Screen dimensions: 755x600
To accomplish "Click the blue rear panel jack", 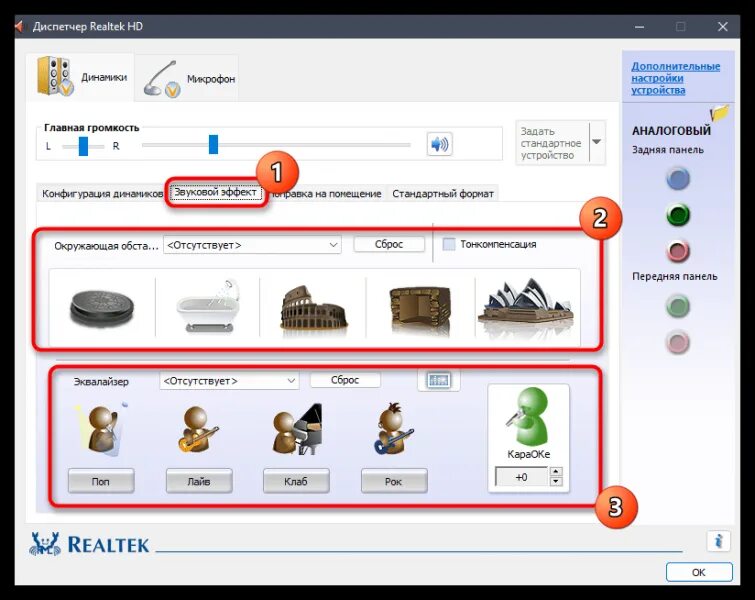I will (678, 178).
